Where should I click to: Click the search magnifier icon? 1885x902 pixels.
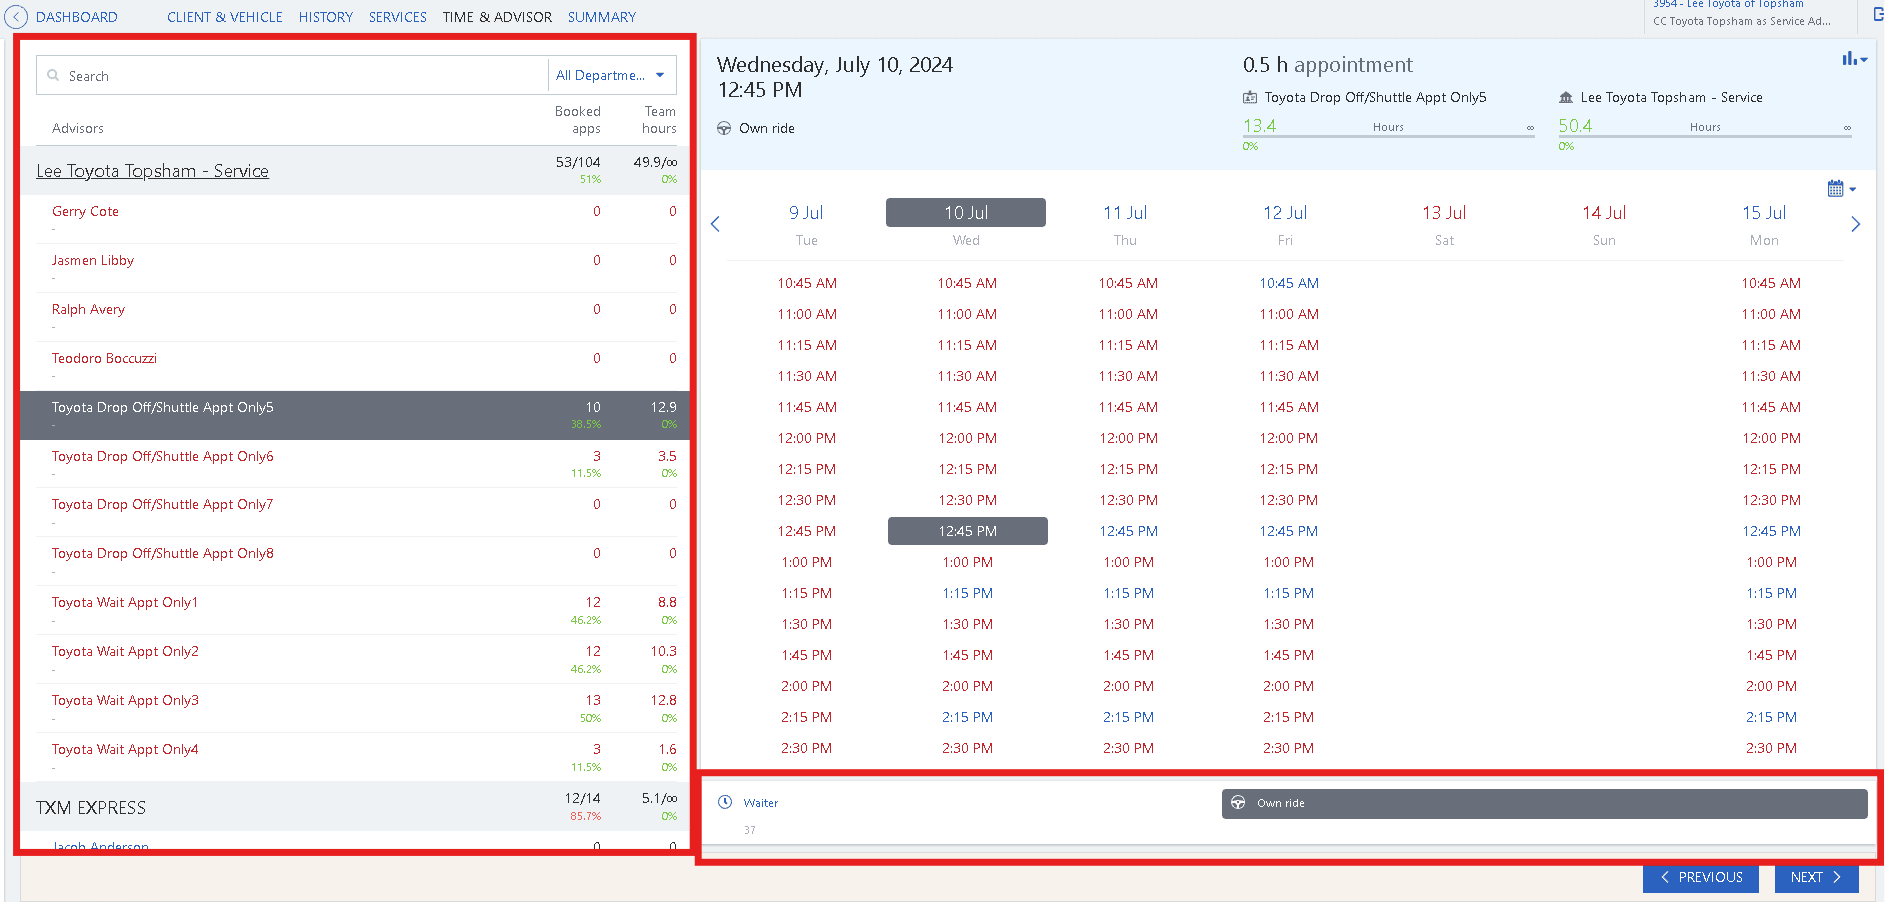tap(53, 76)
